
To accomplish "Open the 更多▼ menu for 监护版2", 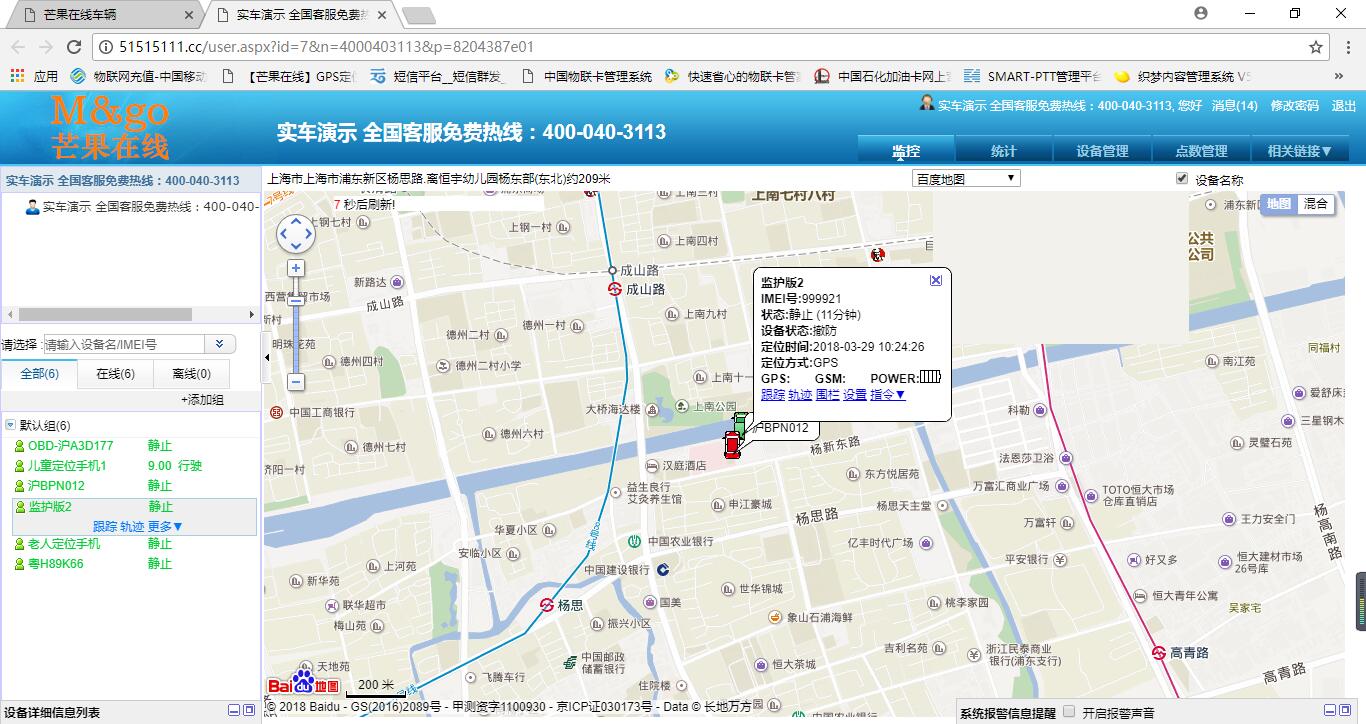I will pyautogui.click(x=165, y=526).
